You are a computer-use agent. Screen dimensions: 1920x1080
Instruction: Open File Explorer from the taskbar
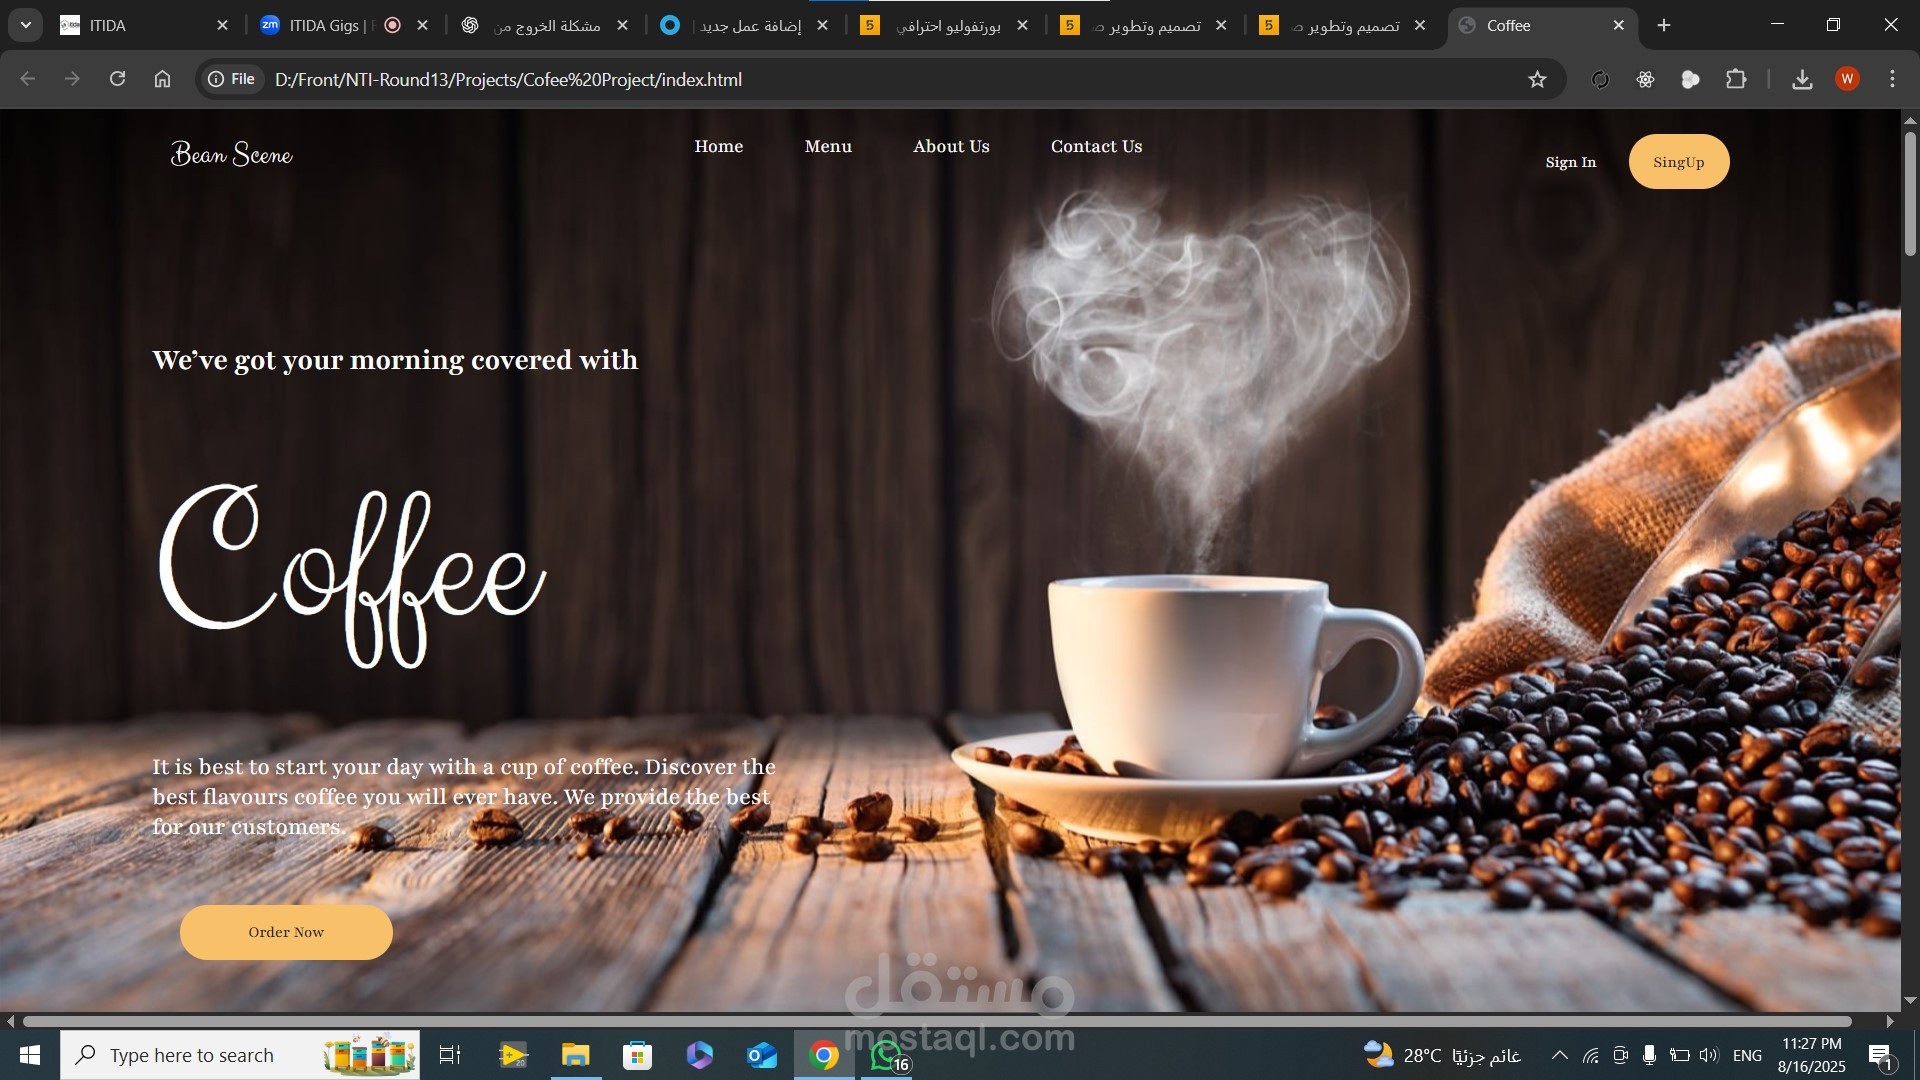pyautogui.click(x=576, y=1055)
